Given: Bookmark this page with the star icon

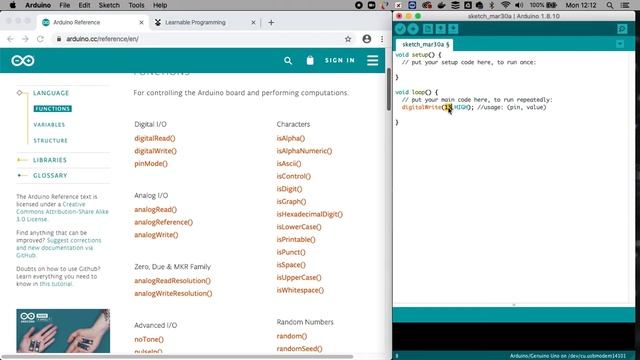Looking at the screenshot, I should click(348, 39).
